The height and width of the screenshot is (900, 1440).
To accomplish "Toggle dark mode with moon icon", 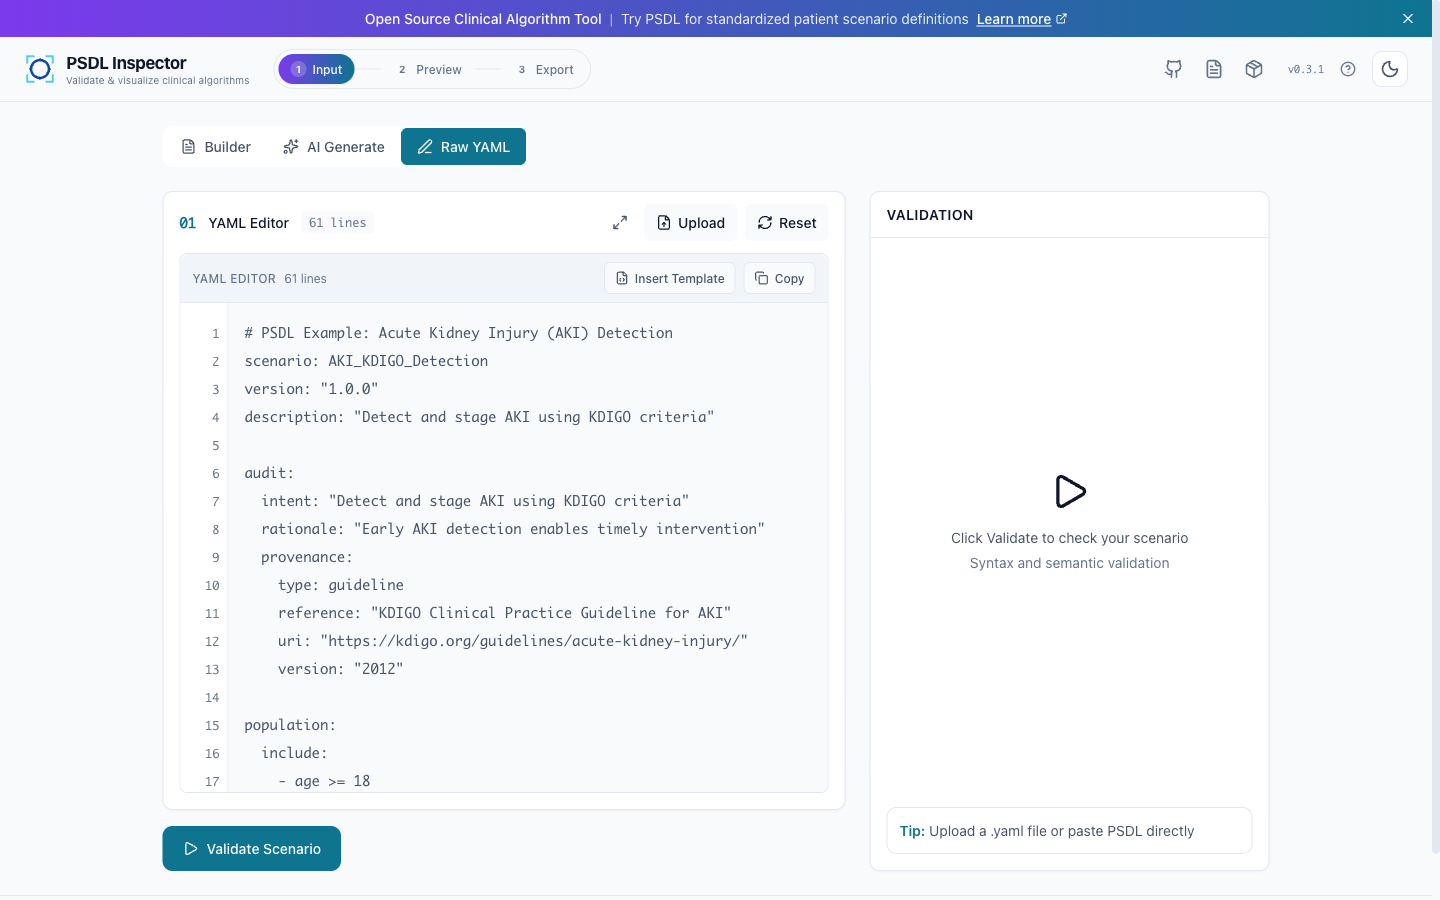I will tap(1389, 69).
